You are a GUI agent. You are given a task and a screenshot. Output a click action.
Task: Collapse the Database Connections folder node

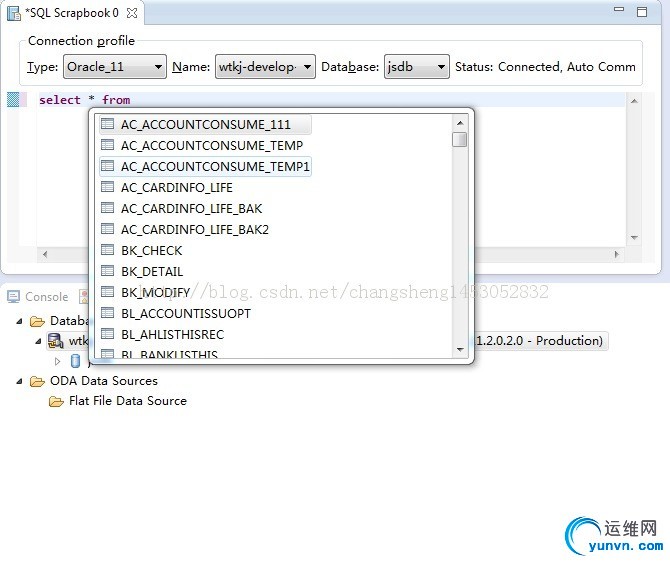tap(19, 321)
